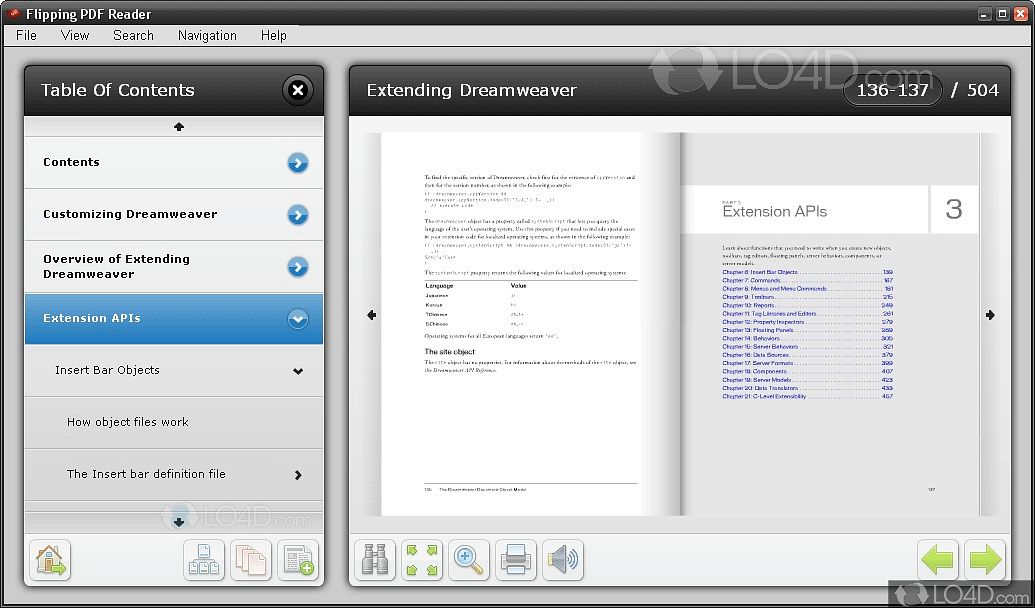Image resolution: width=1035 pixels, height=608 pixels.
Task: Go to the next page arrow
Action: click(985, 560)
